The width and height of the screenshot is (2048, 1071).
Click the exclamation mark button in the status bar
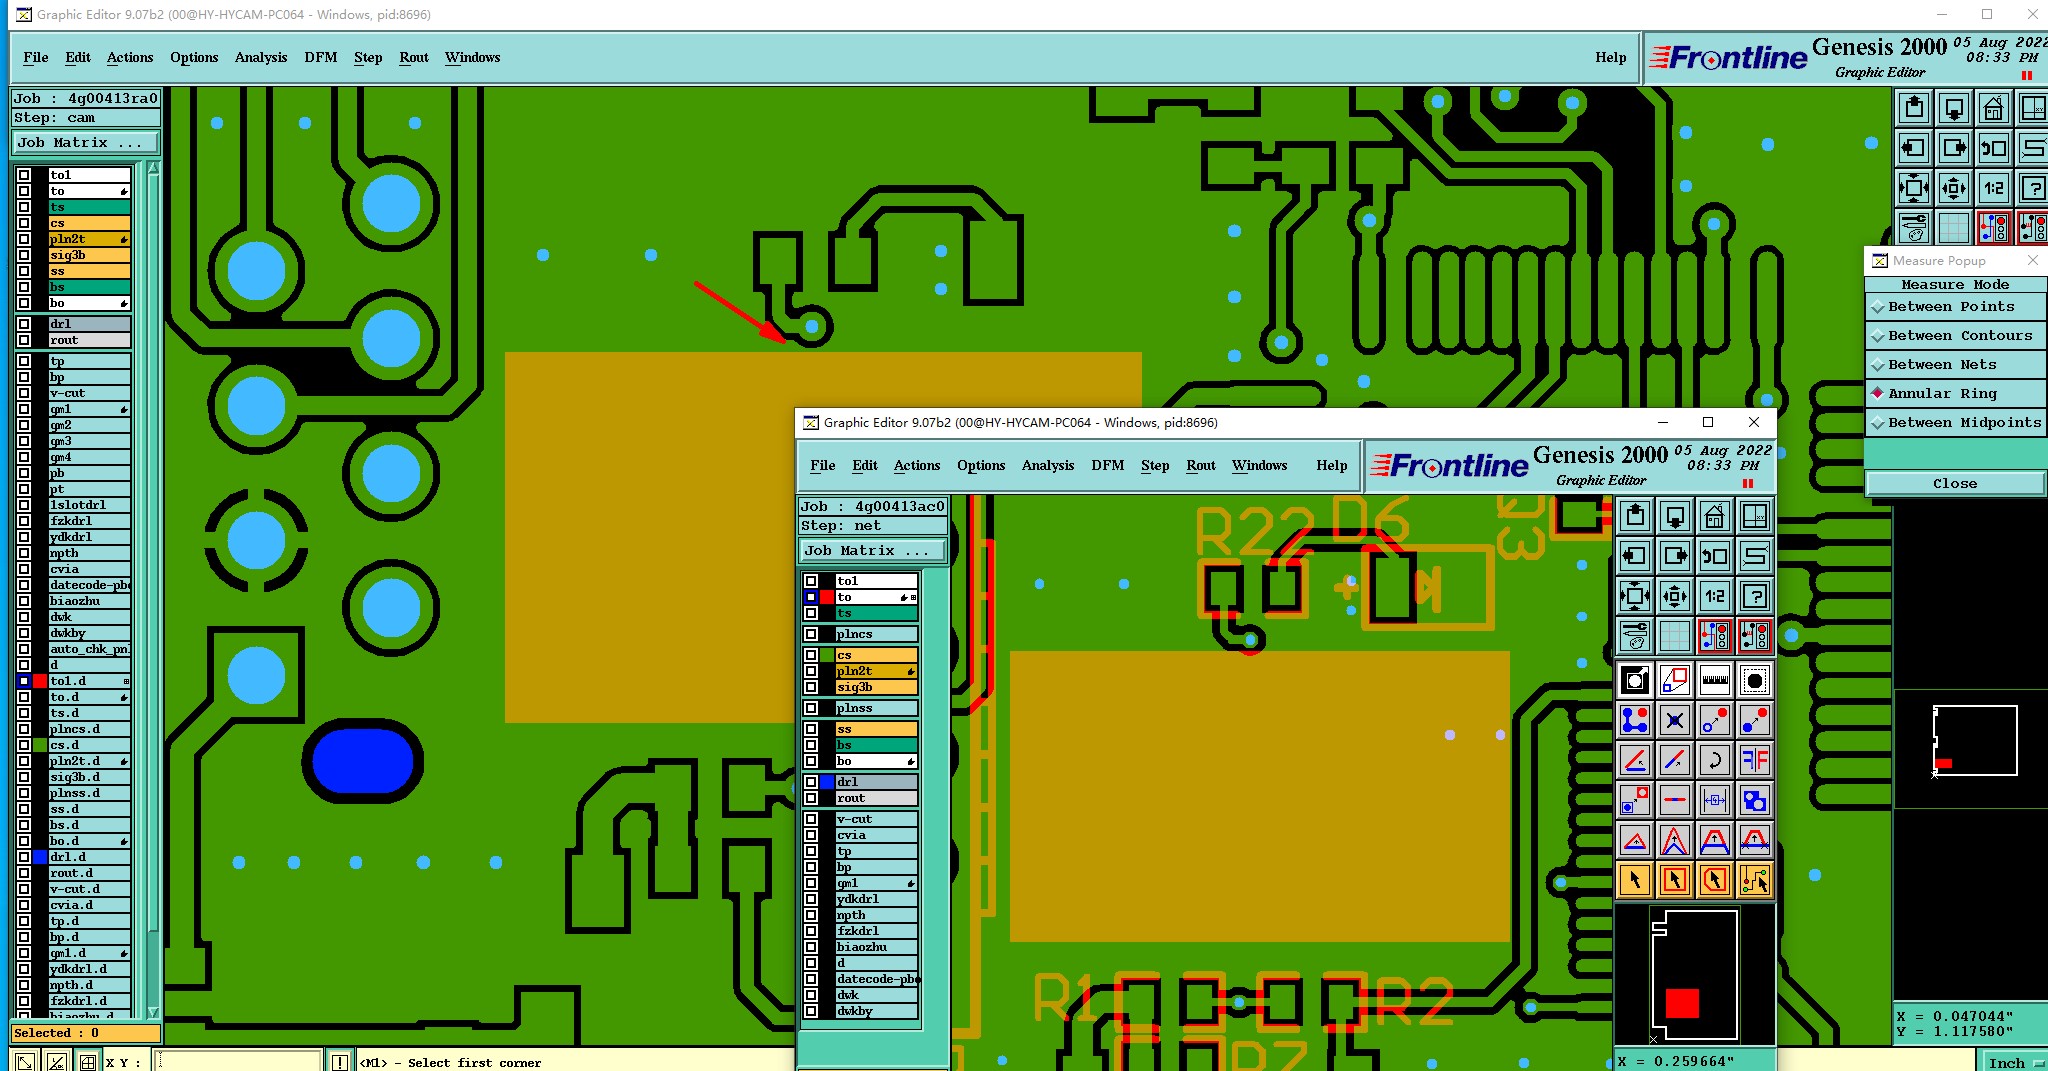pyautogui.click(x=340, y=1062)
